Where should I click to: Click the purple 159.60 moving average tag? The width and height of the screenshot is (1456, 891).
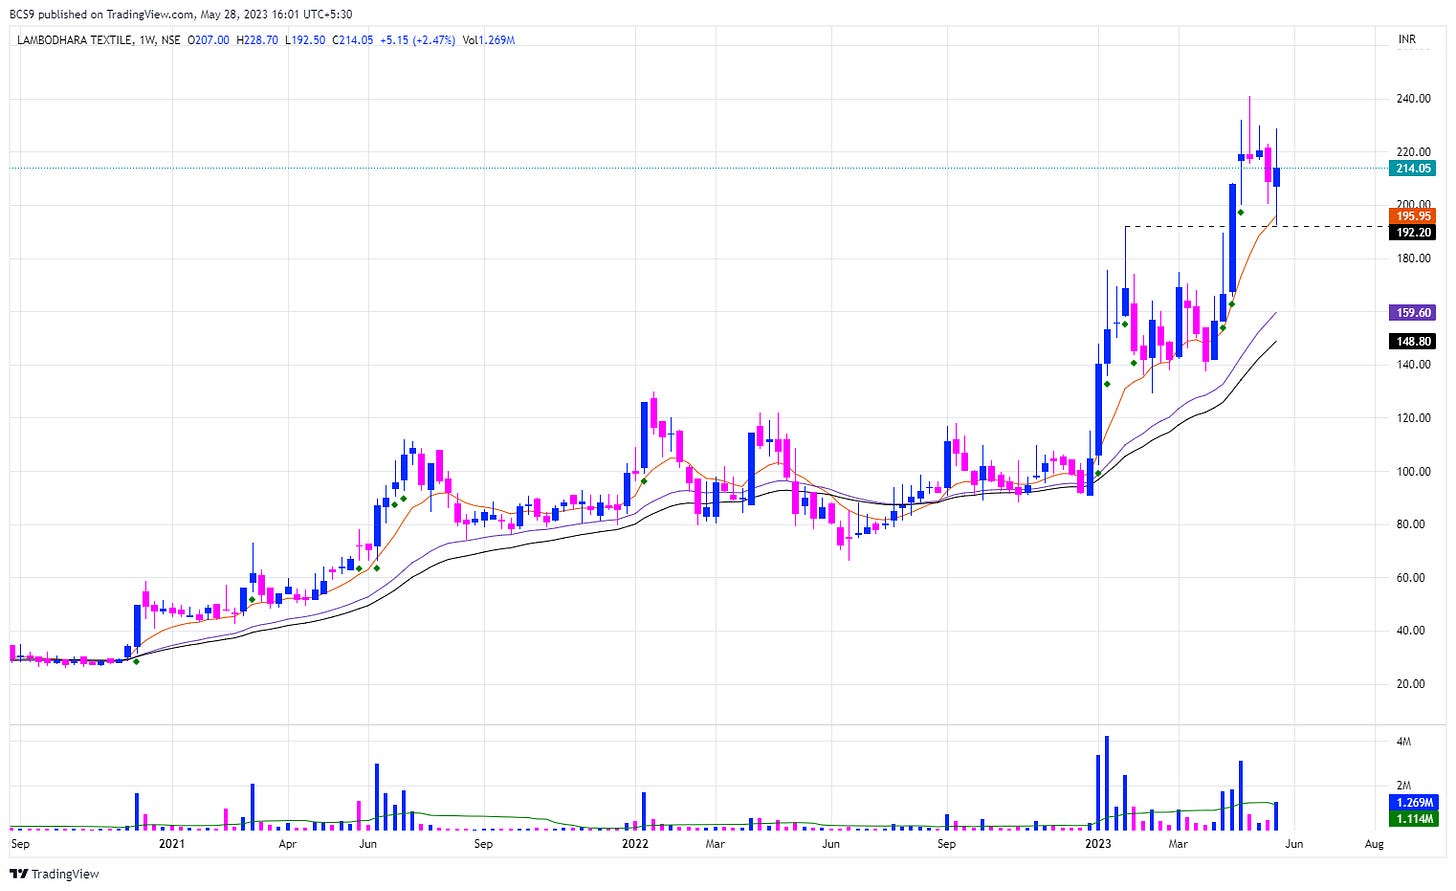click(1413, 313)
